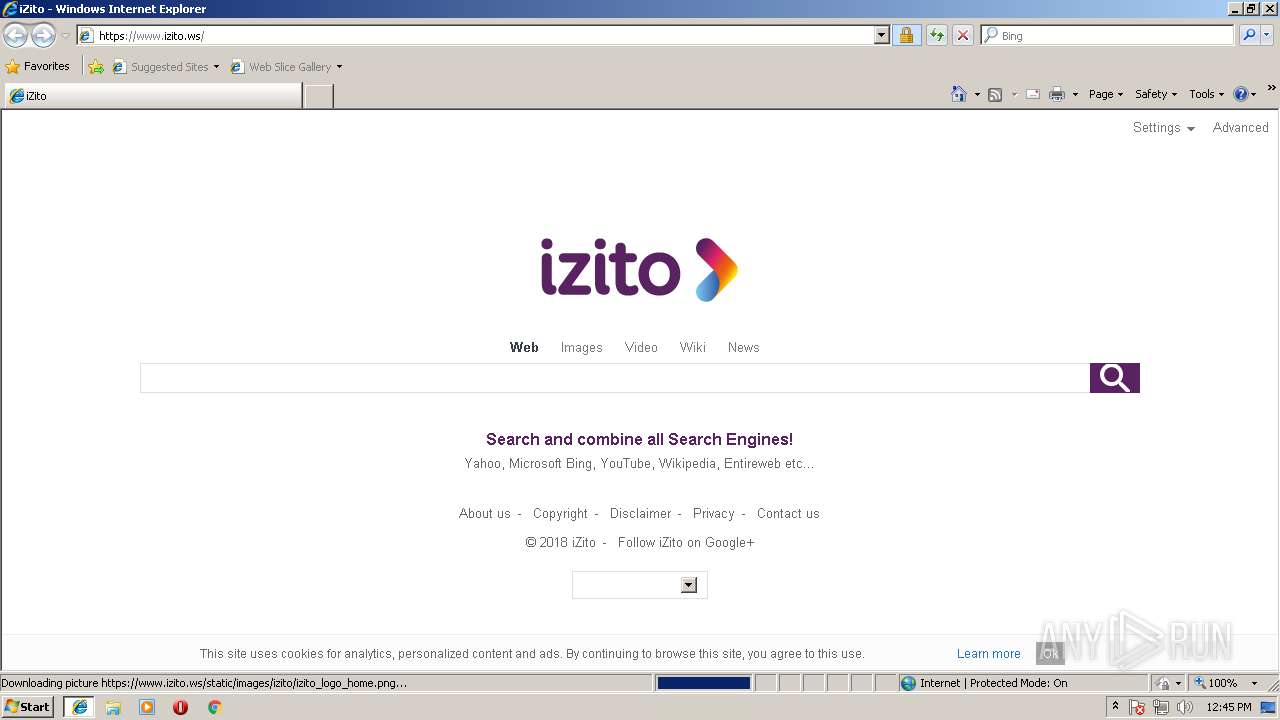Image resolution: width=1280 pixels, height=720 pixels.
Task: Switch to Video search tab
Action: tap(641, 348)
